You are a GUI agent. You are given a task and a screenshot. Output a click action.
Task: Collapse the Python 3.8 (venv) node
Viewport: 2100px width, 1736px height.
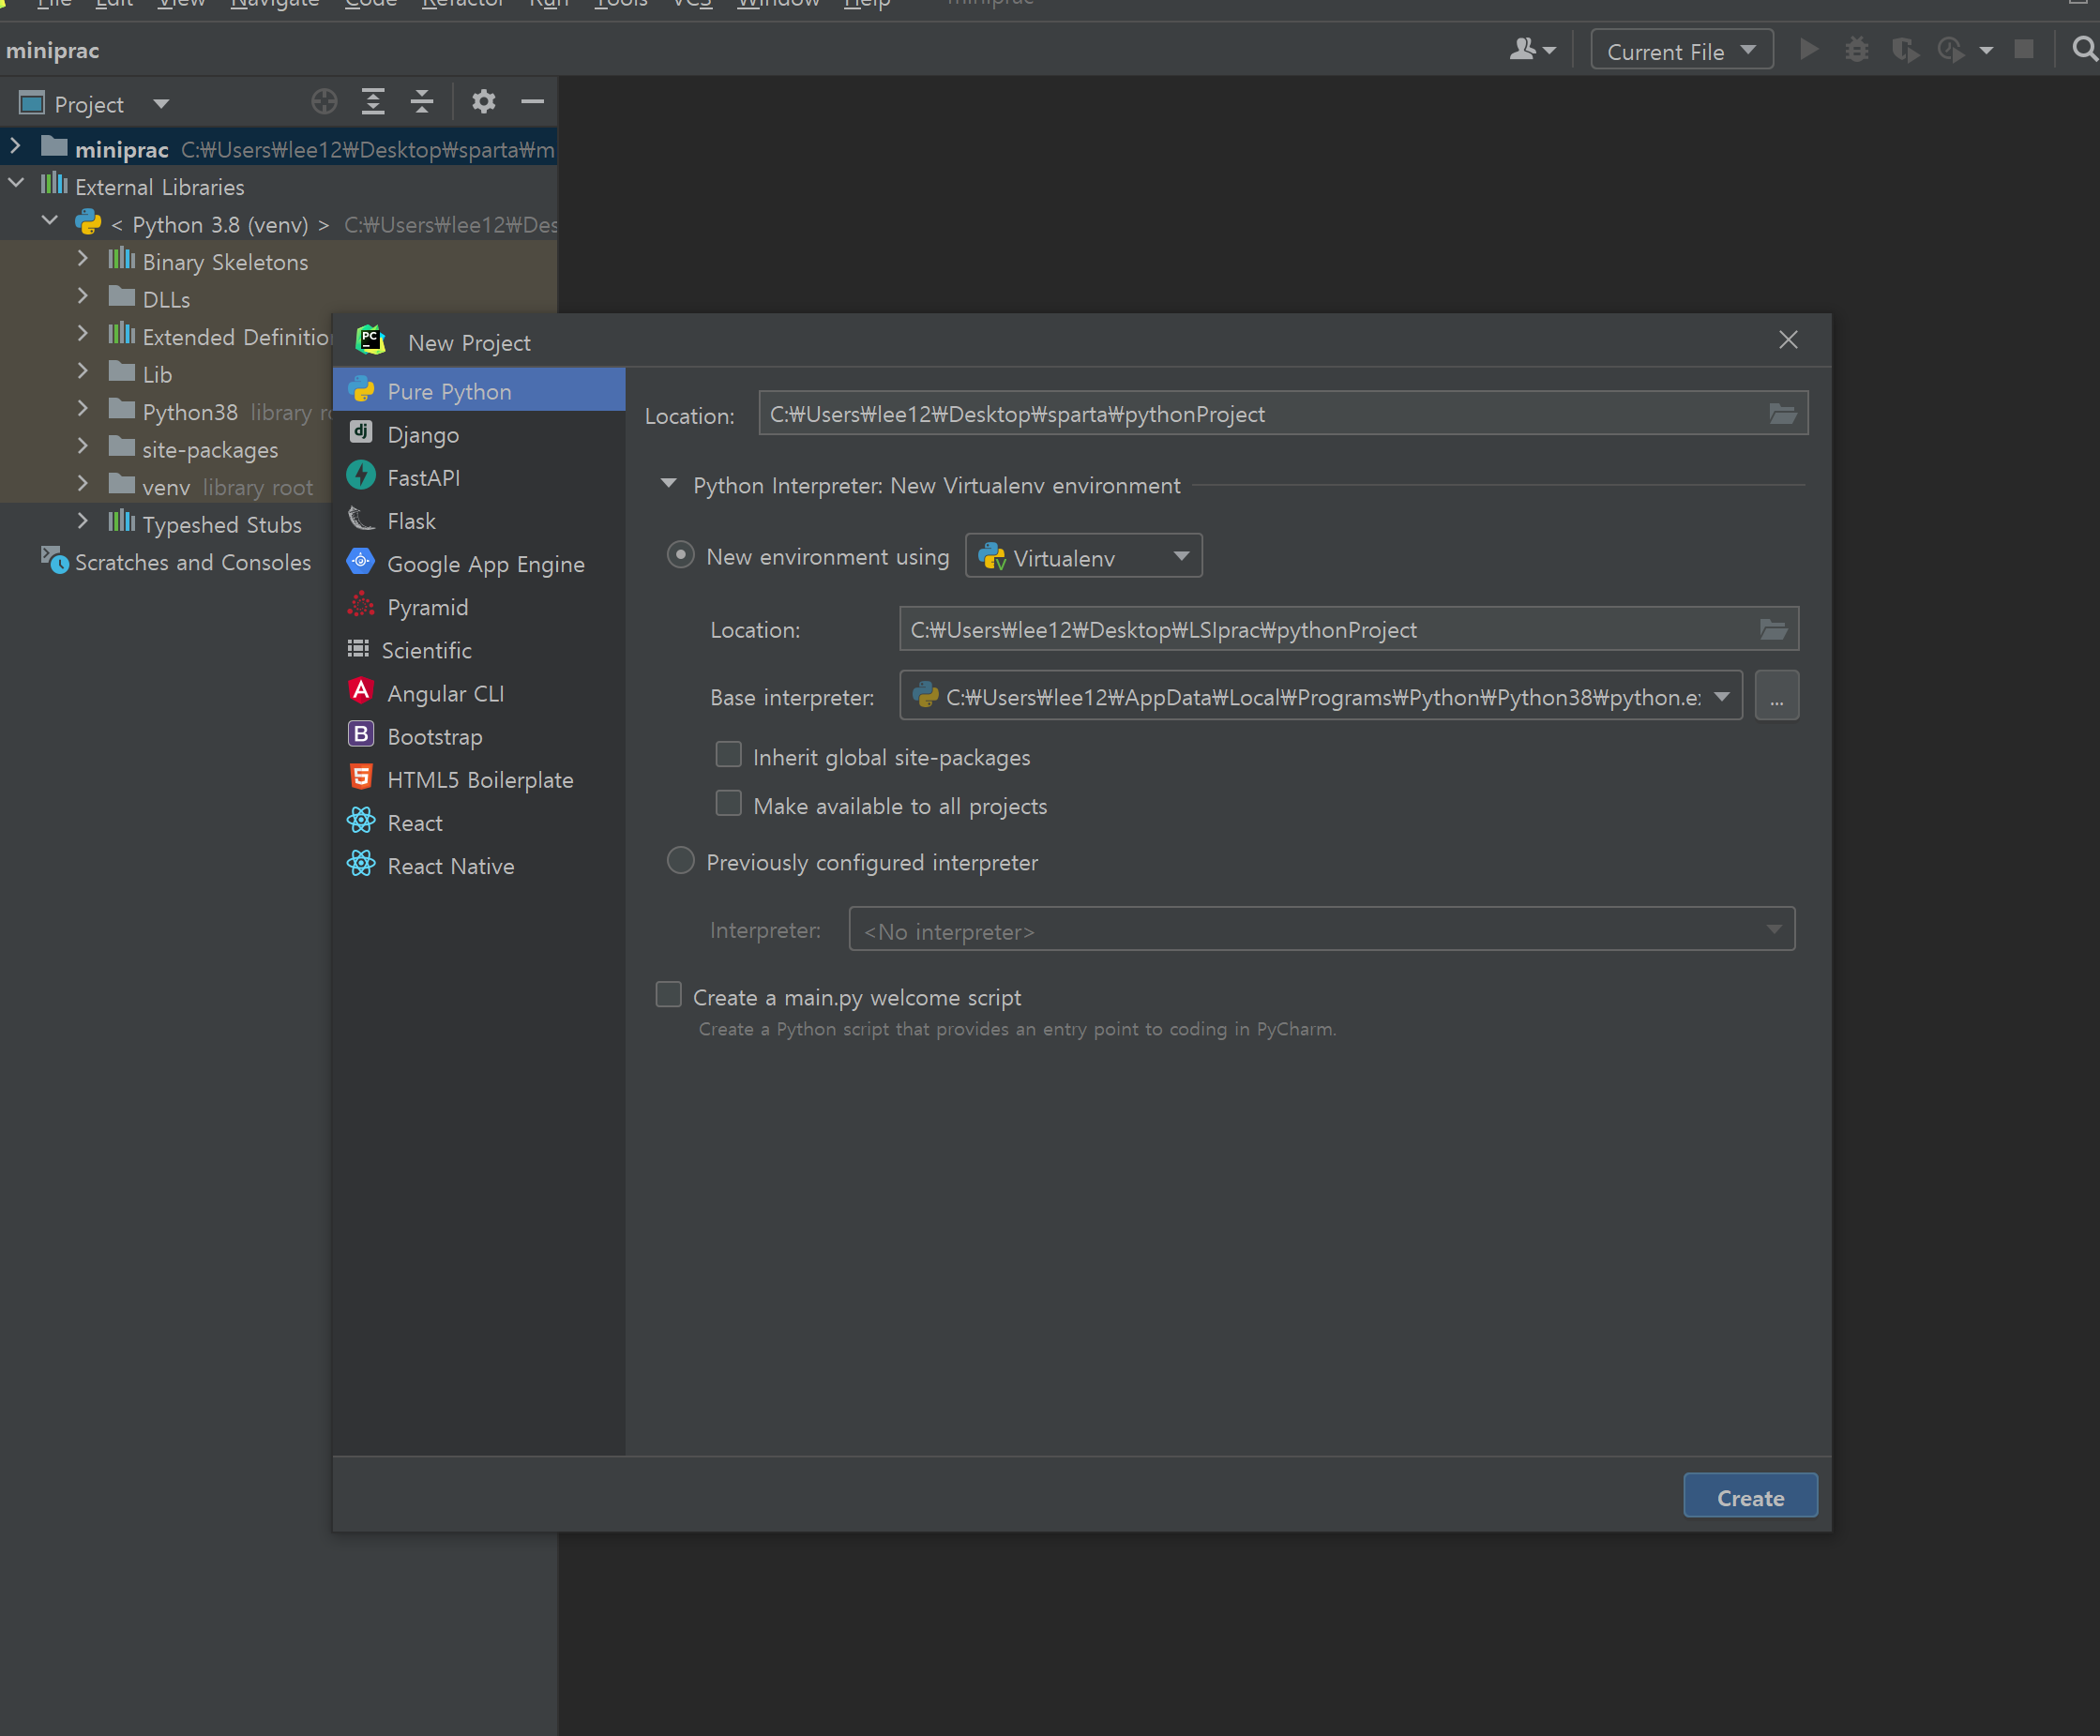tap(50, 222)
